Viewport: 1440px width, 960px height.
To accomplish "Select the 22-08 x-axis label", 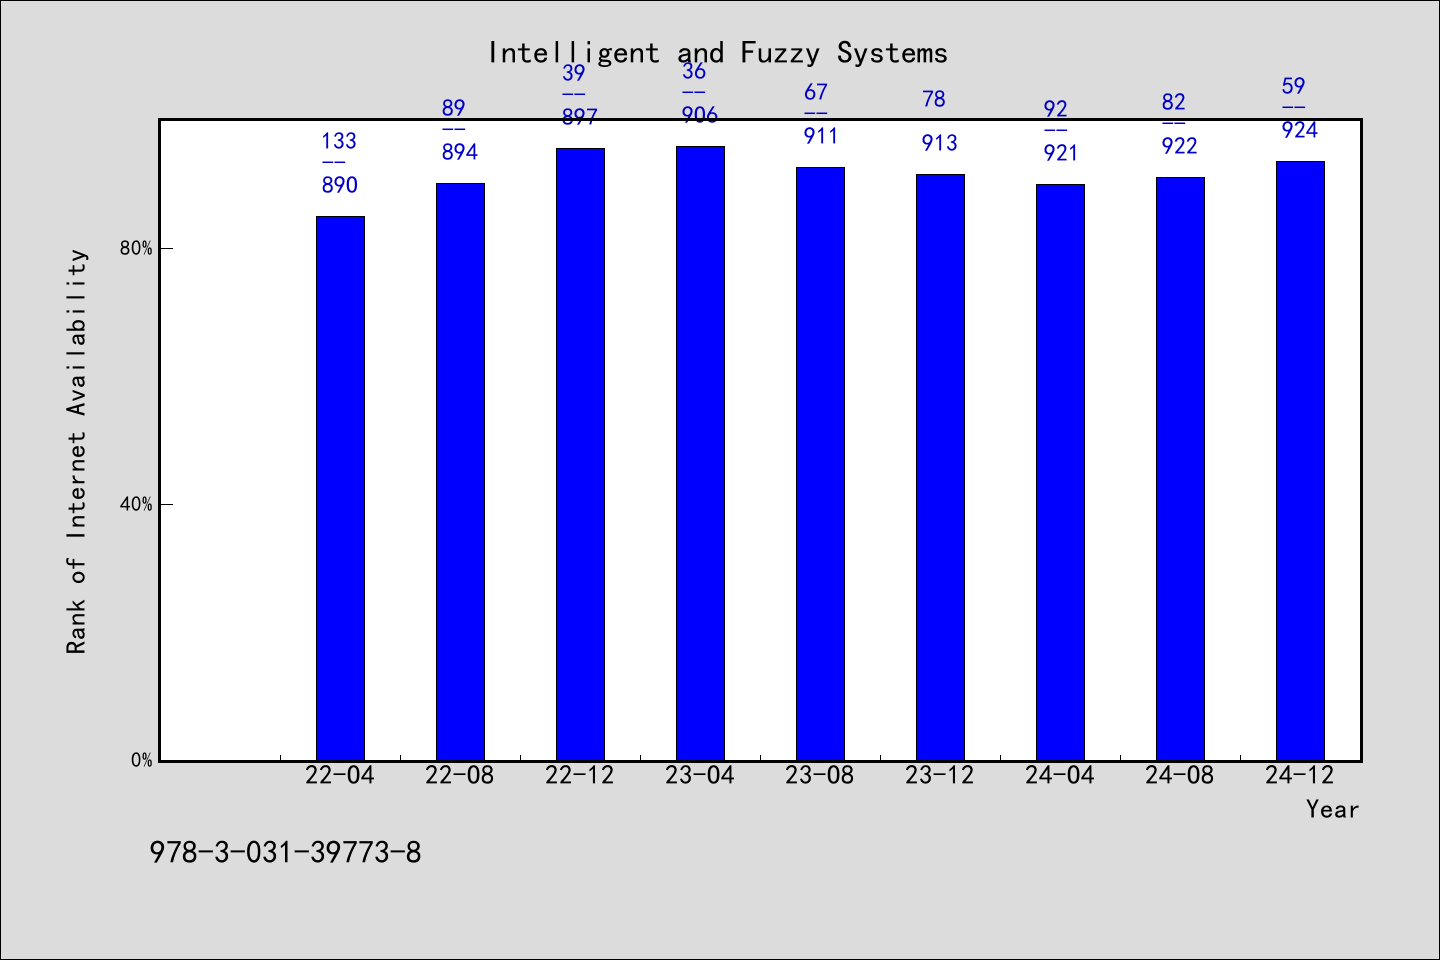I will 460,775.
